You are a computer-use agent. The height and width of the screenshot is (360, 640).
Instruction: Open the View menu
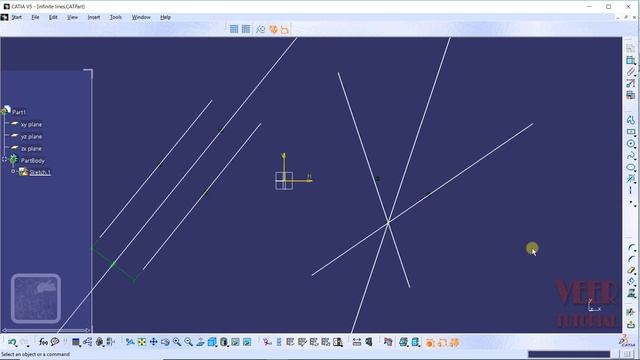coord(72,17)
